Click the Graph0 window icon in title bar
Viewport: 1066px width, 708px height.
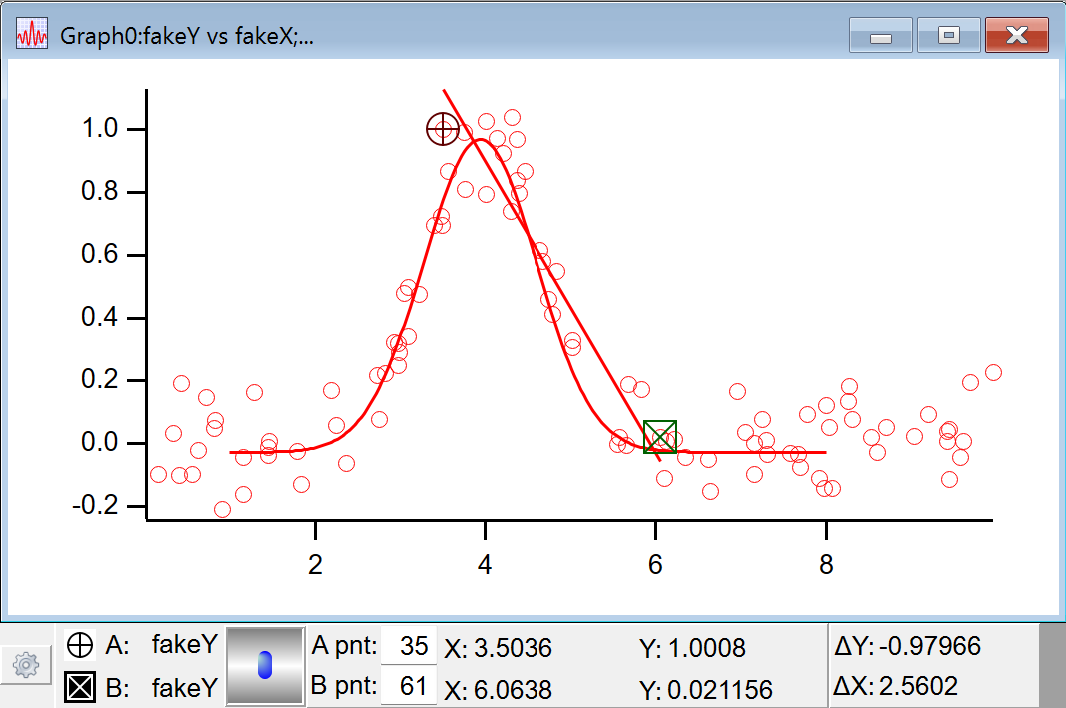click(x=32, y=36)
